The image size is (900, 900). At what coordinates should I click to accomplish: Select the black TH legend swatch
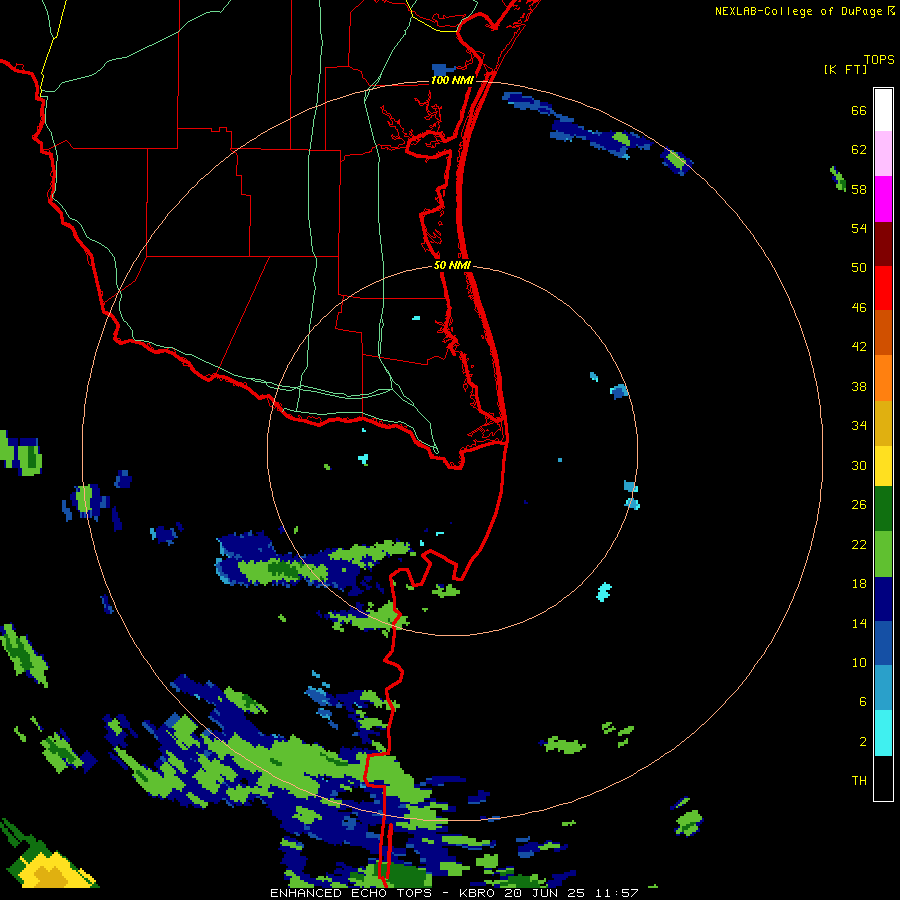coord(883,778)
